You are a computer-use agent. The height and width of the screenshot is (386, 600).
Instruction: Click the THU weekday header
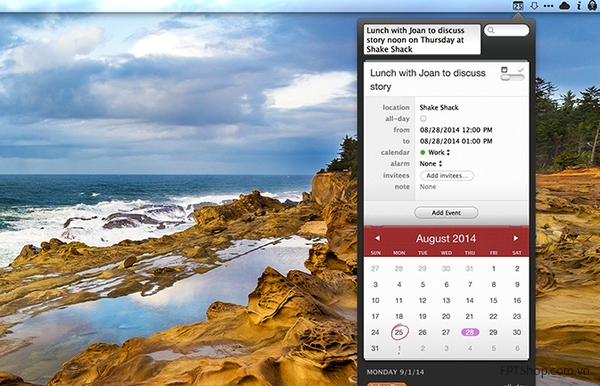point(470,253)
